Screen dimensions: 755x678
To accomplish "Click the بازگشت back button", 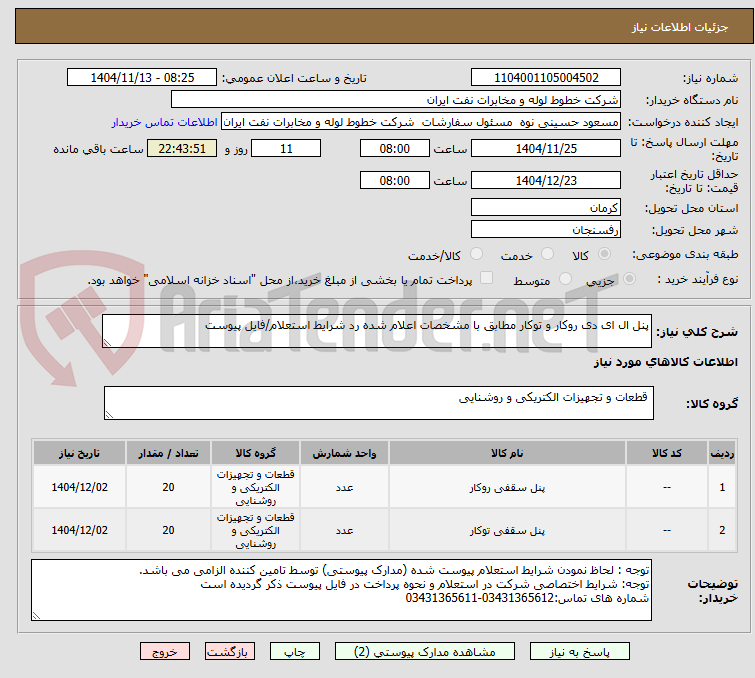I will [x=230, y=652].
